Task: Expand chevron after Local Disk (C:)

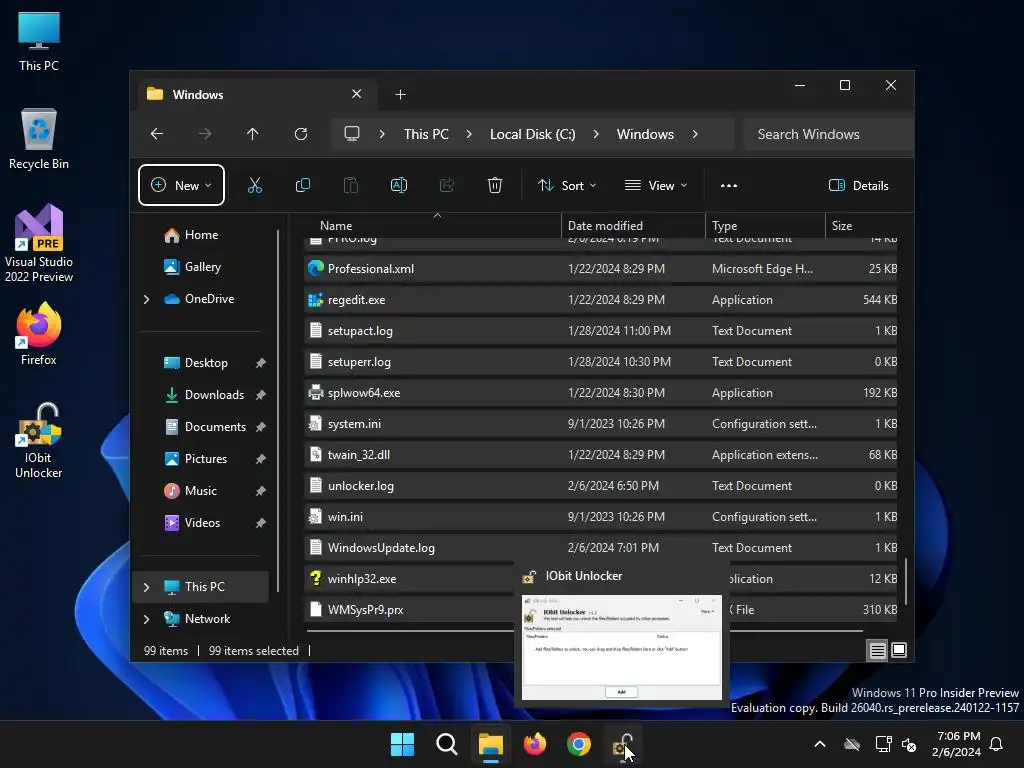Action: [x=596, y=134]
